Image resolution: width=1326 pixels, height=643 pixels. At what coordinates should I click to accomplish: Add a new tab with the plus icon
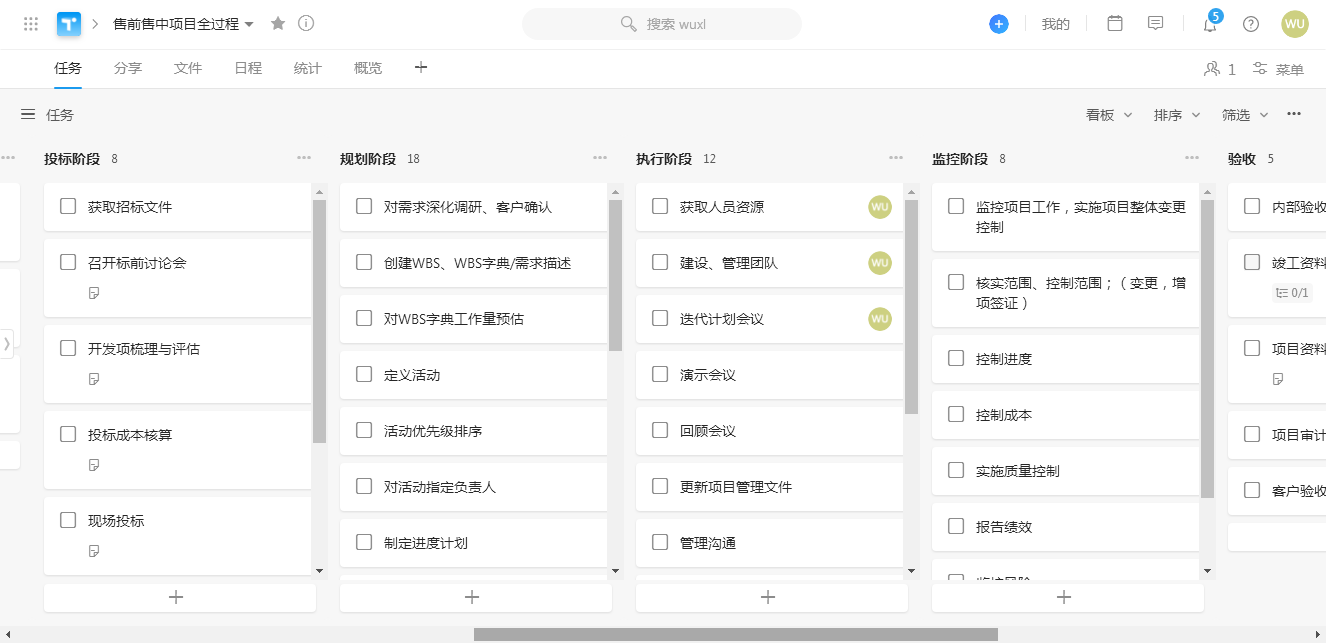click(x=421, y=67)
